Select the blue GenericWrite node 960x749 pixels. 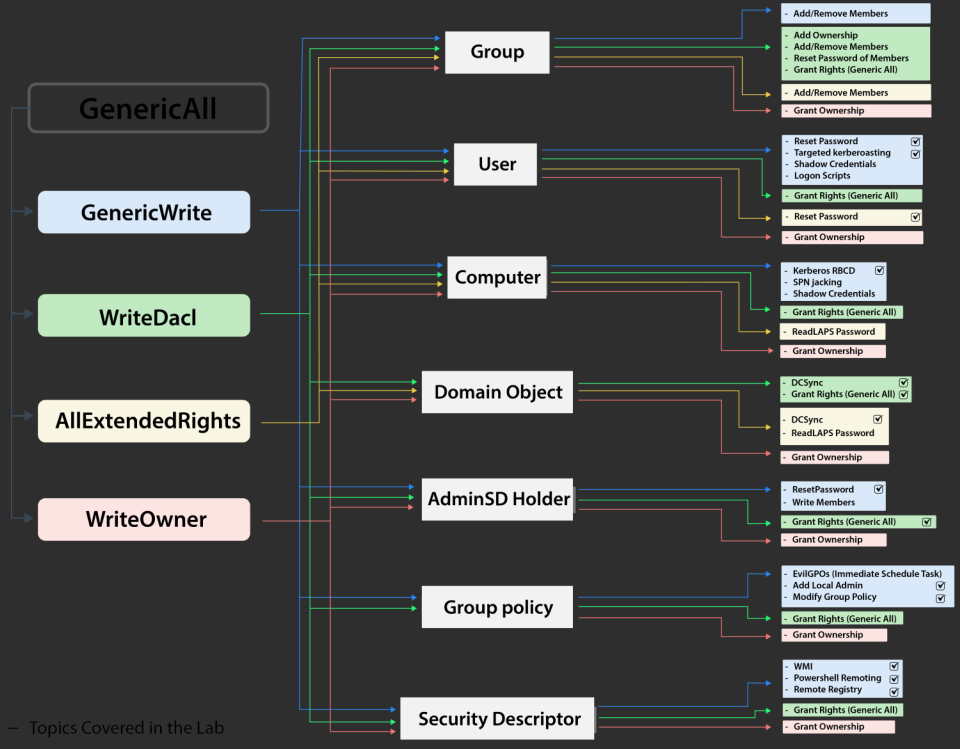point(144,212)
